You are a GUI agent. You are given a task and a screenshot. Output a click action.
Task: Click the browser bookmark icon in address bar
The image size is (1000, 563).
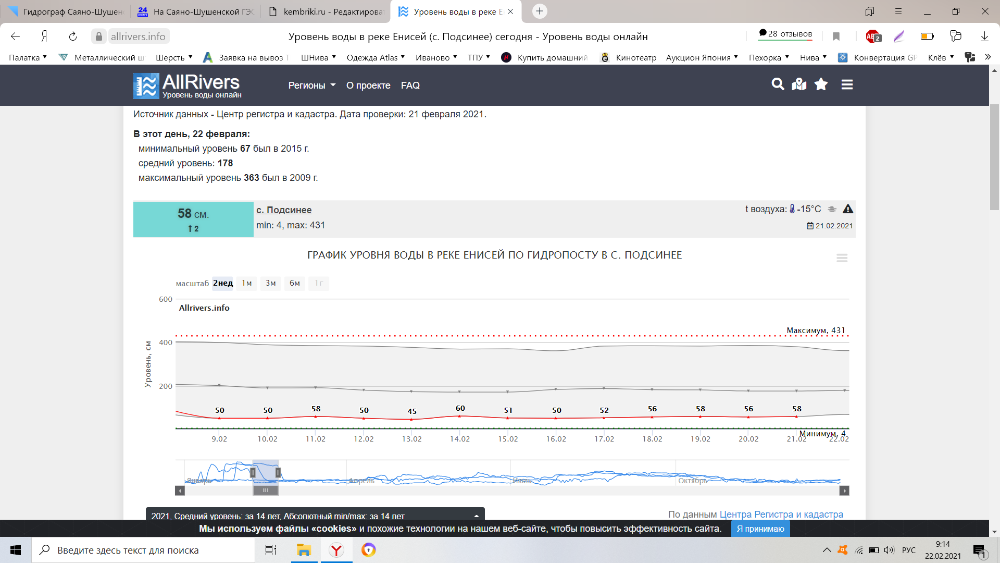coord(836,36)
